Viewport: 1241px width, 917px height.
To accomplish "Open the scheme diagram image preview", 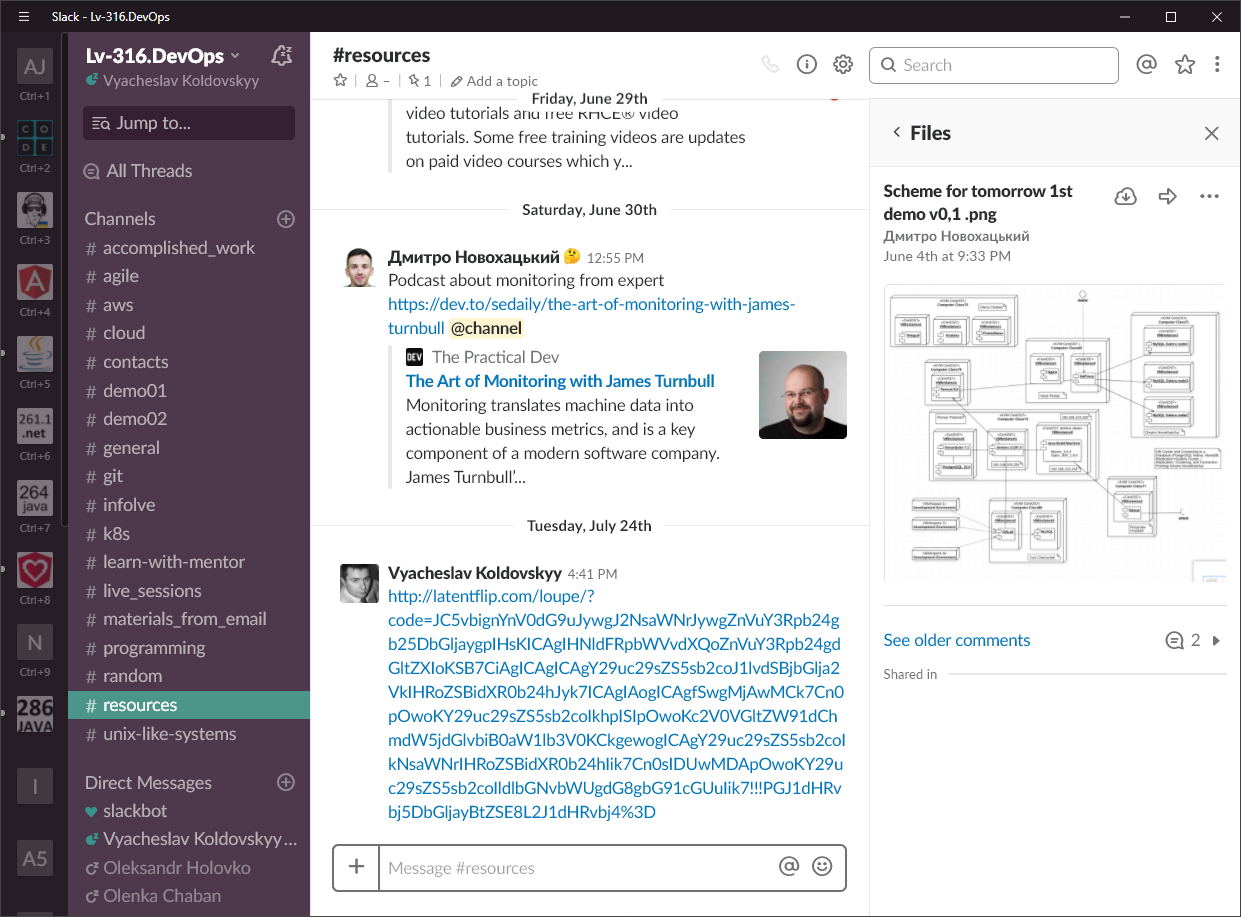I will point(1055,433).
